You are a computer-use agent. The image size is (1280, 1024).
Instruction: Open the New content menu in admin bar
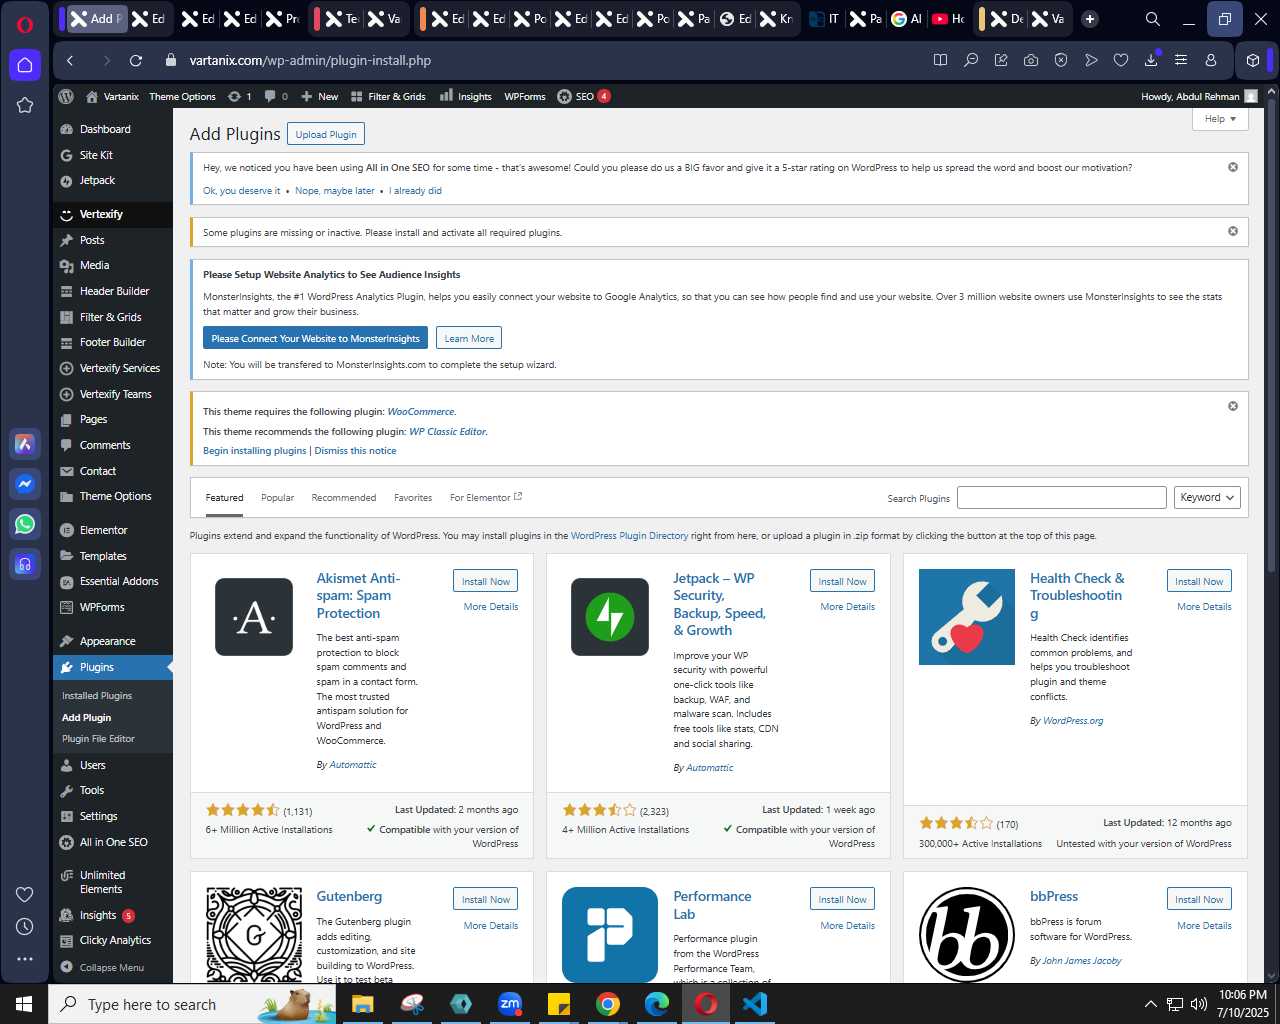(x=320, y=96)
